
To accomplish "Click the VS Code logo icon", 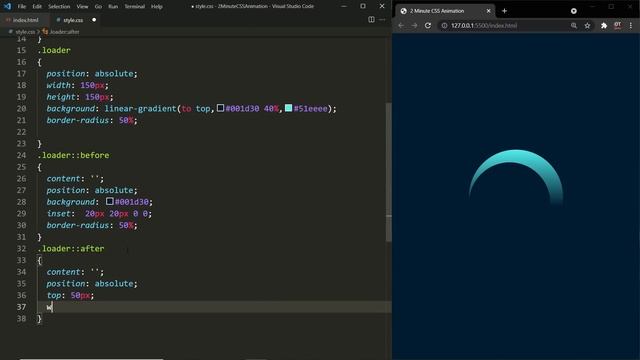I will pos(7,7).
